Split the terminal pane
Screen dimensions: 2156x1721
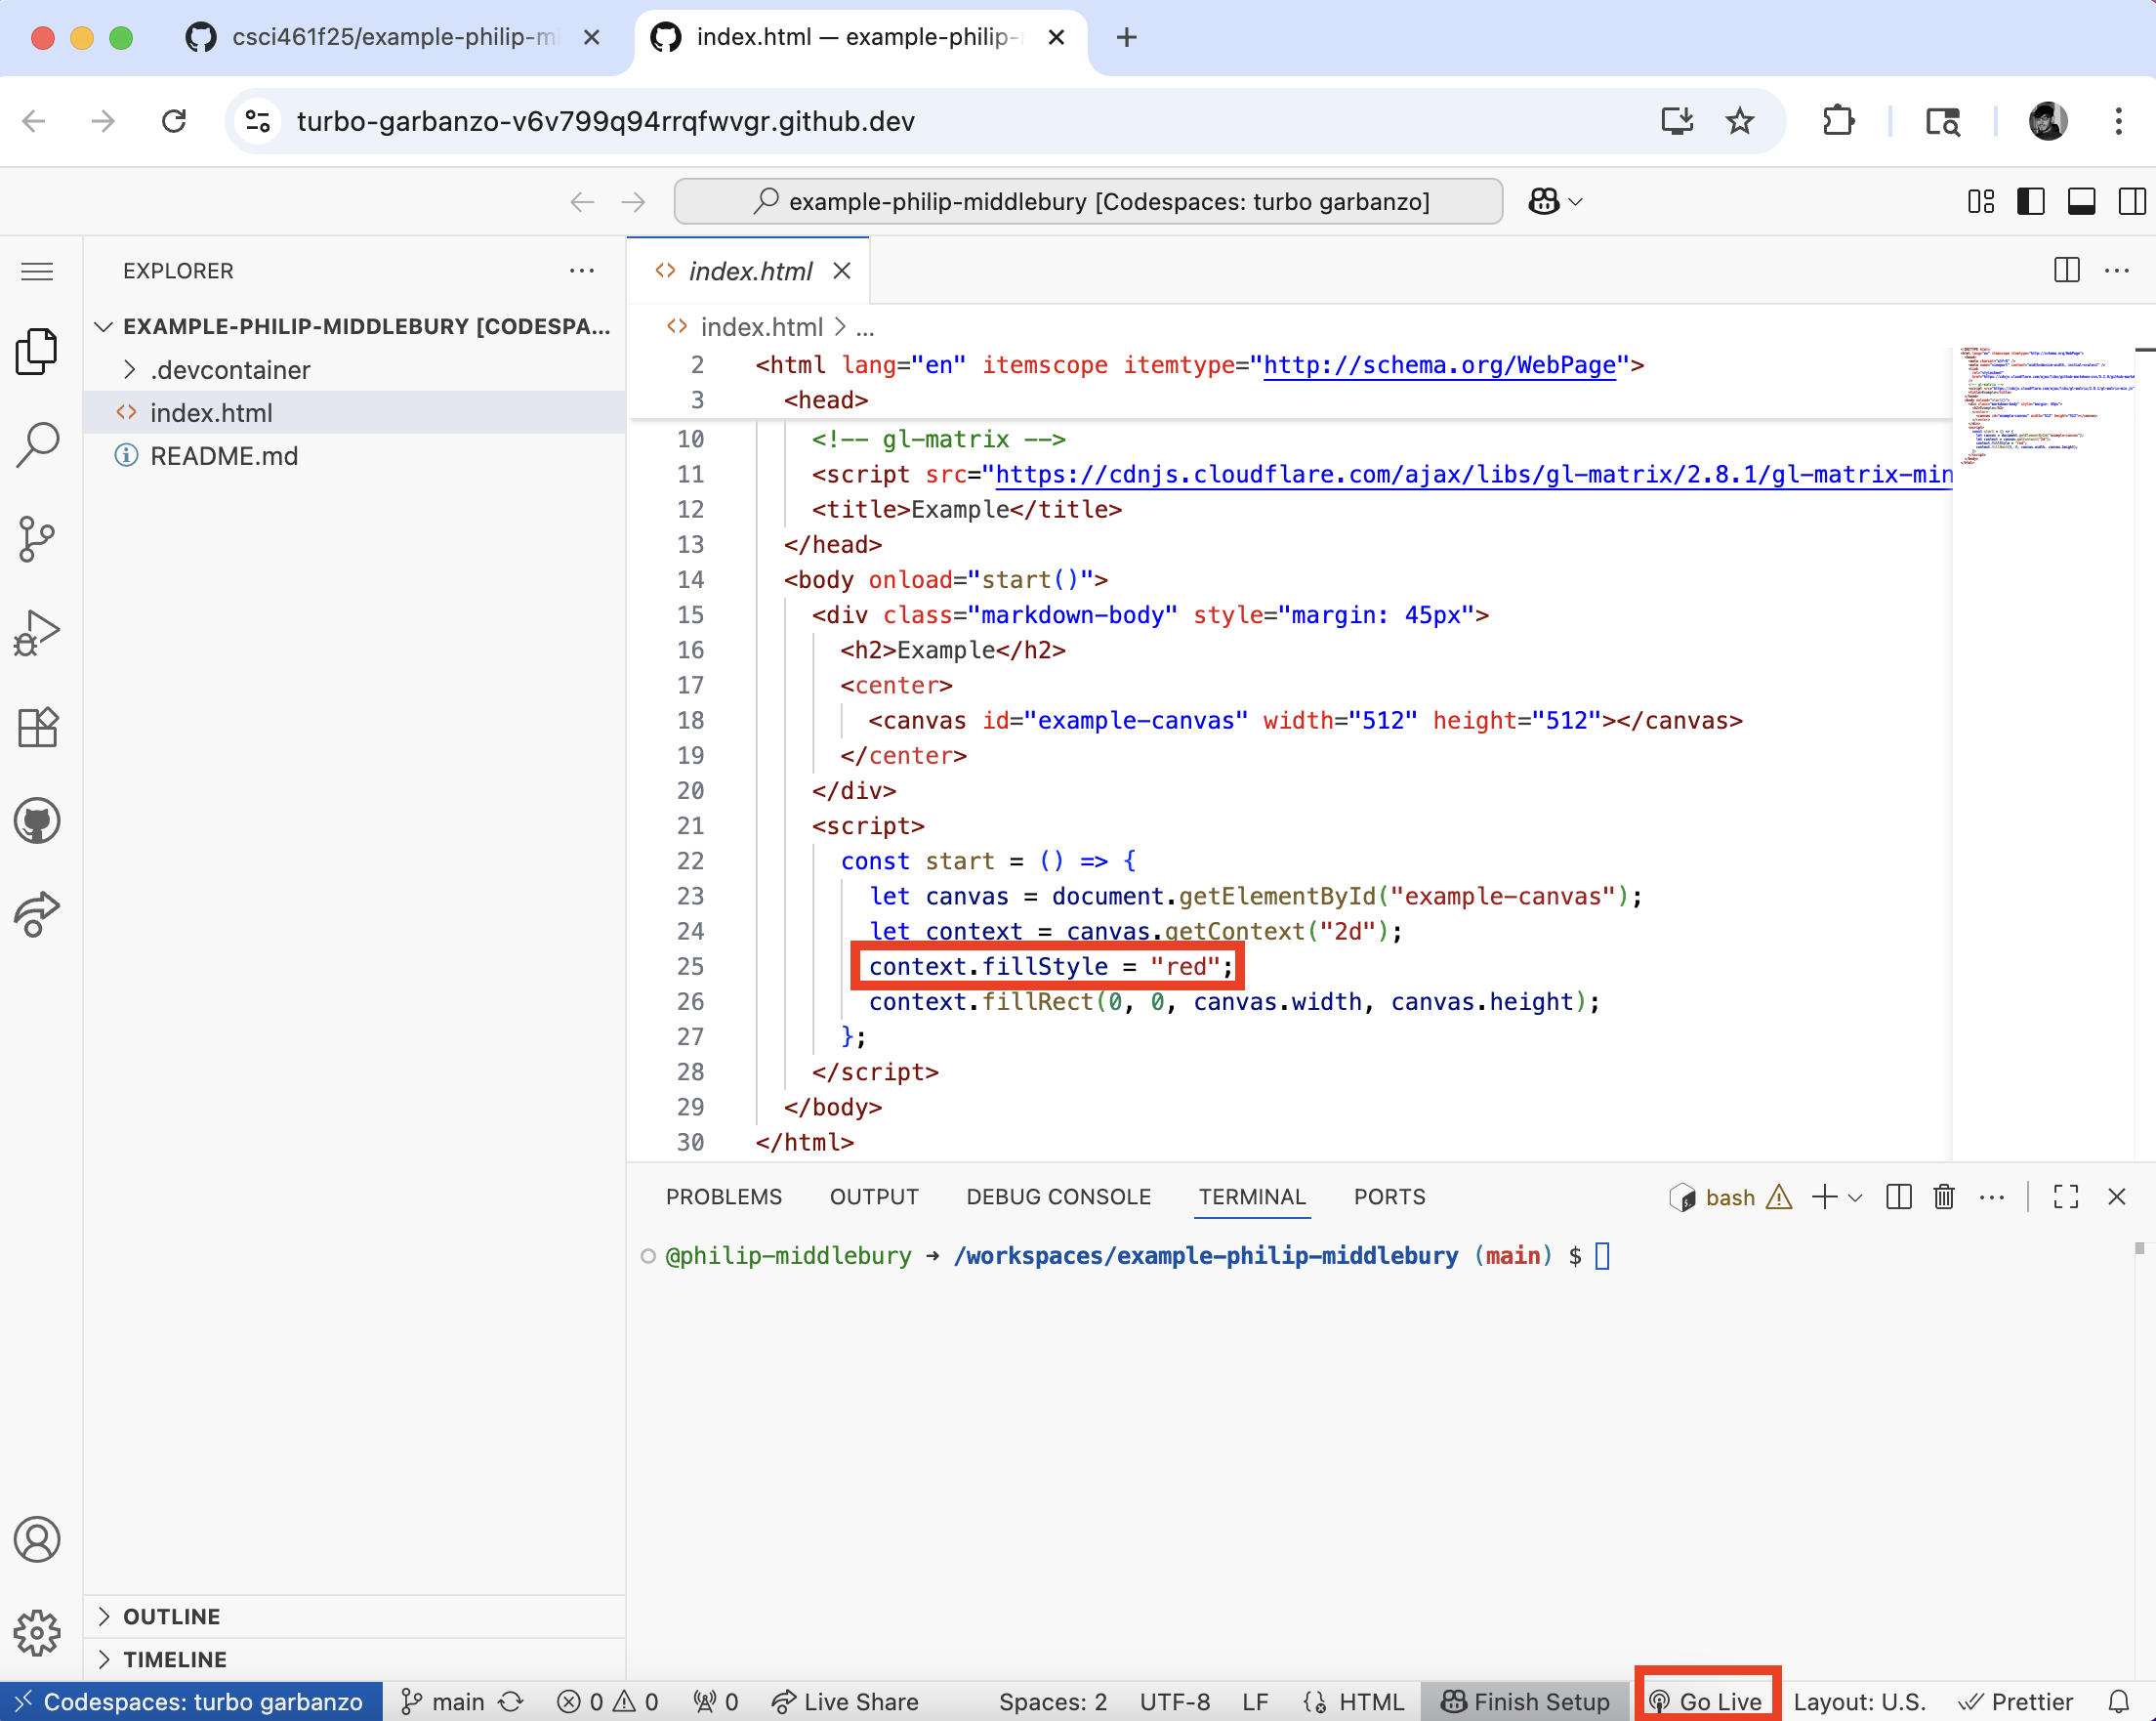1898,1197
